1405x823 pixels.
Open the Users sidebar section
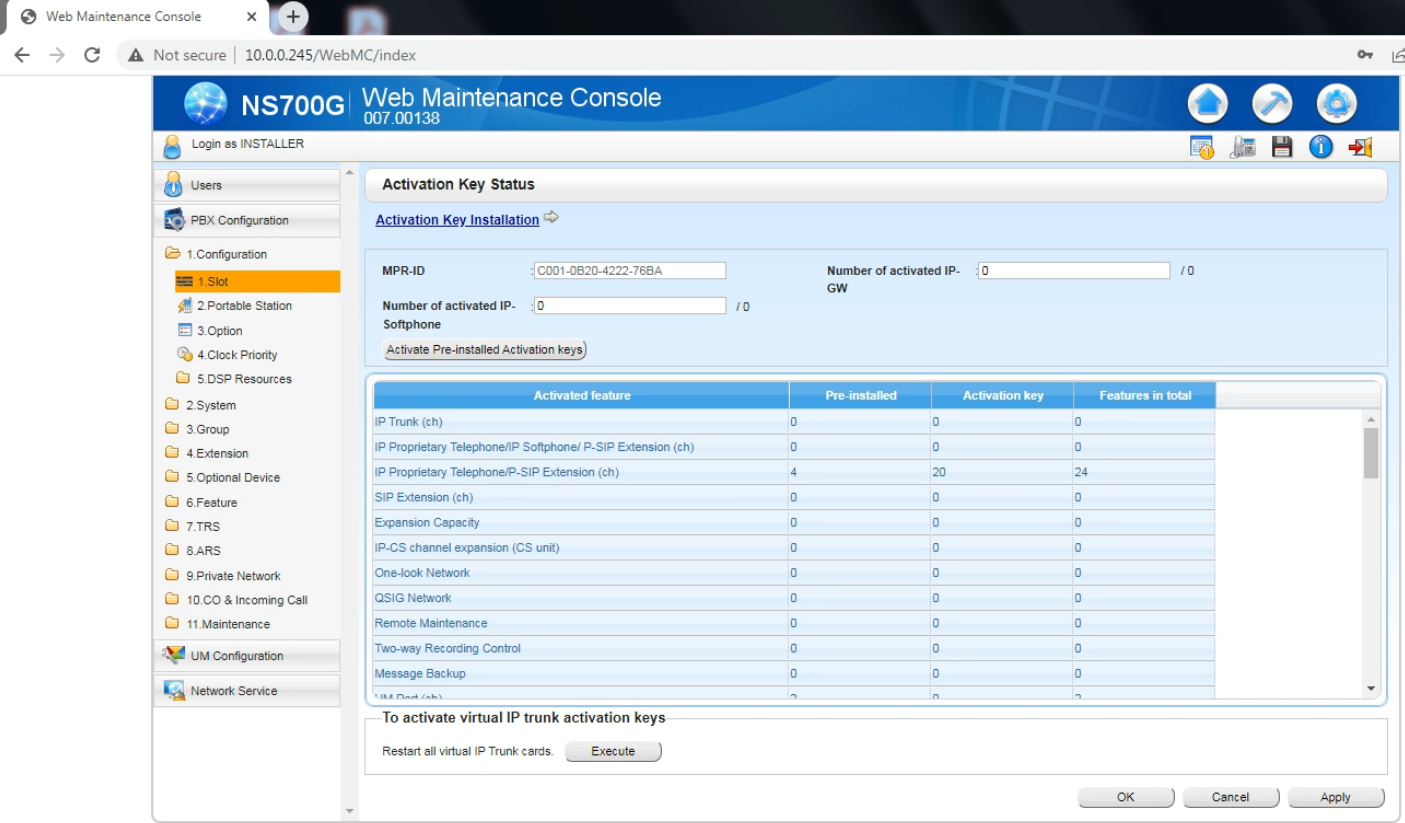point(247,185)
